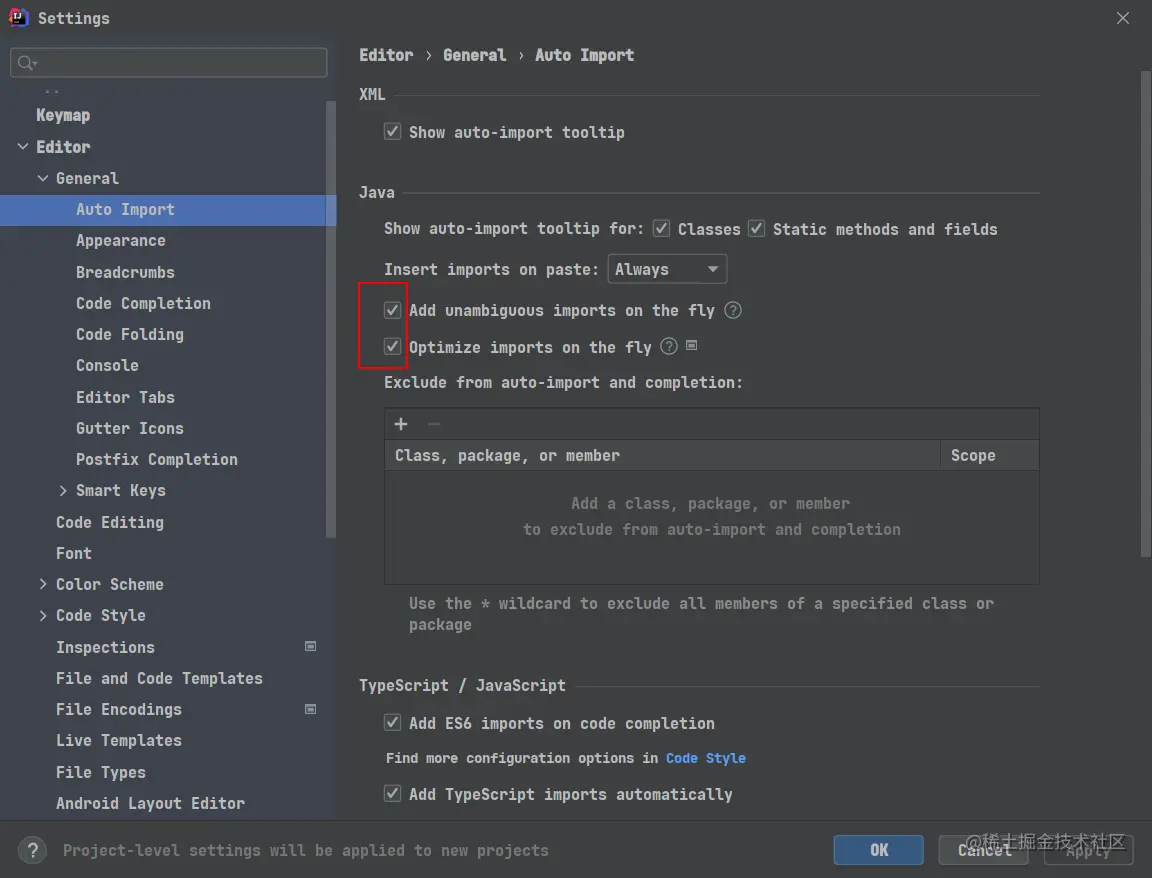Follow the Code Style link
Image resolution: width=1152 pixels, height=878 pixels.
coord(705,758)
